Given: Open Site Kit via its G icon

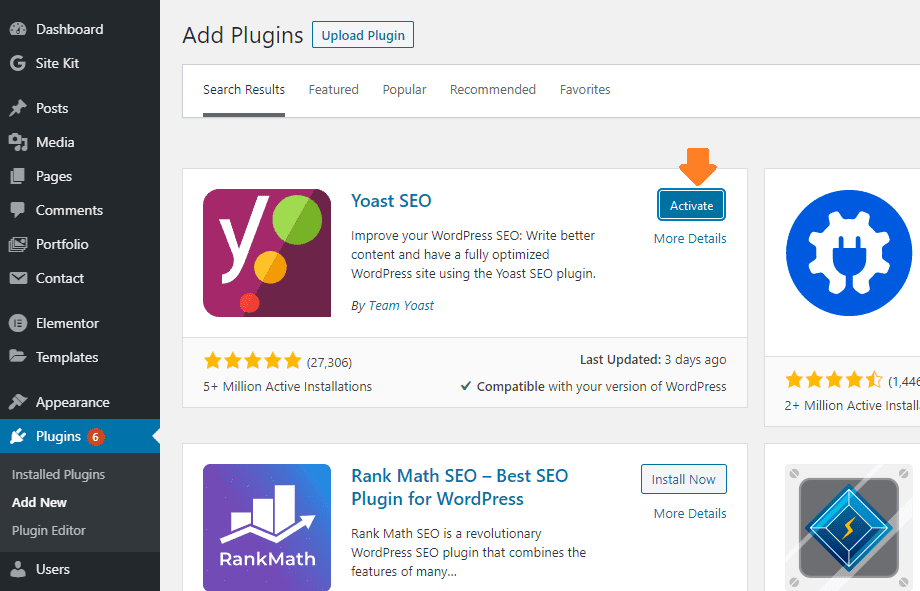Looking at the screenshot, I should (17, 63).
